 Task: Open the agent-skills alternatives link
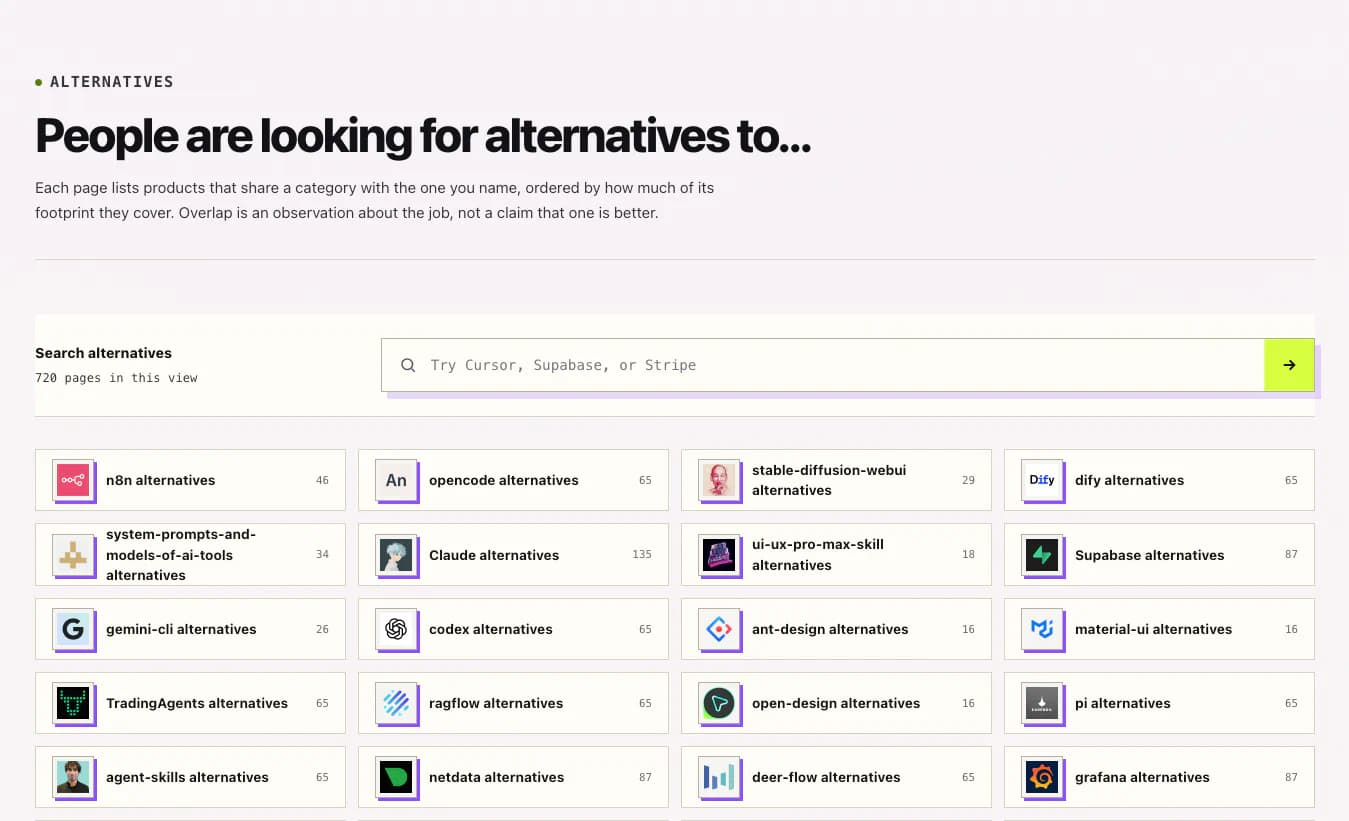pyautogui.click(x=190, y=777)
